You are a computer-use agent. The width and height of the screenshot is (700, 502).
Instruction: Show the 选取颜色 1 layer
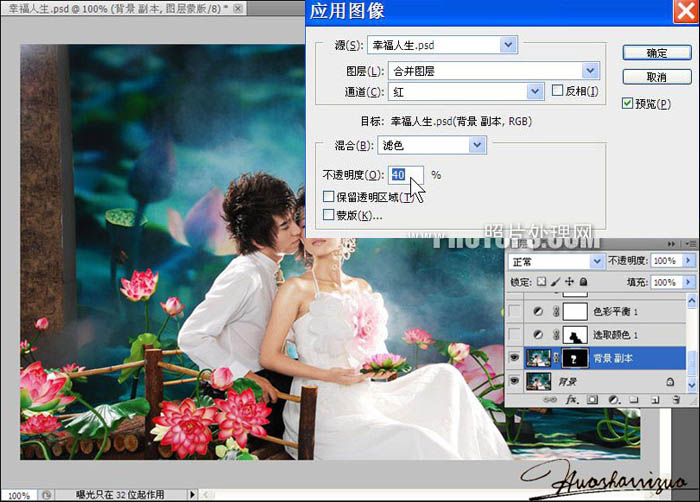click(514, 335)
